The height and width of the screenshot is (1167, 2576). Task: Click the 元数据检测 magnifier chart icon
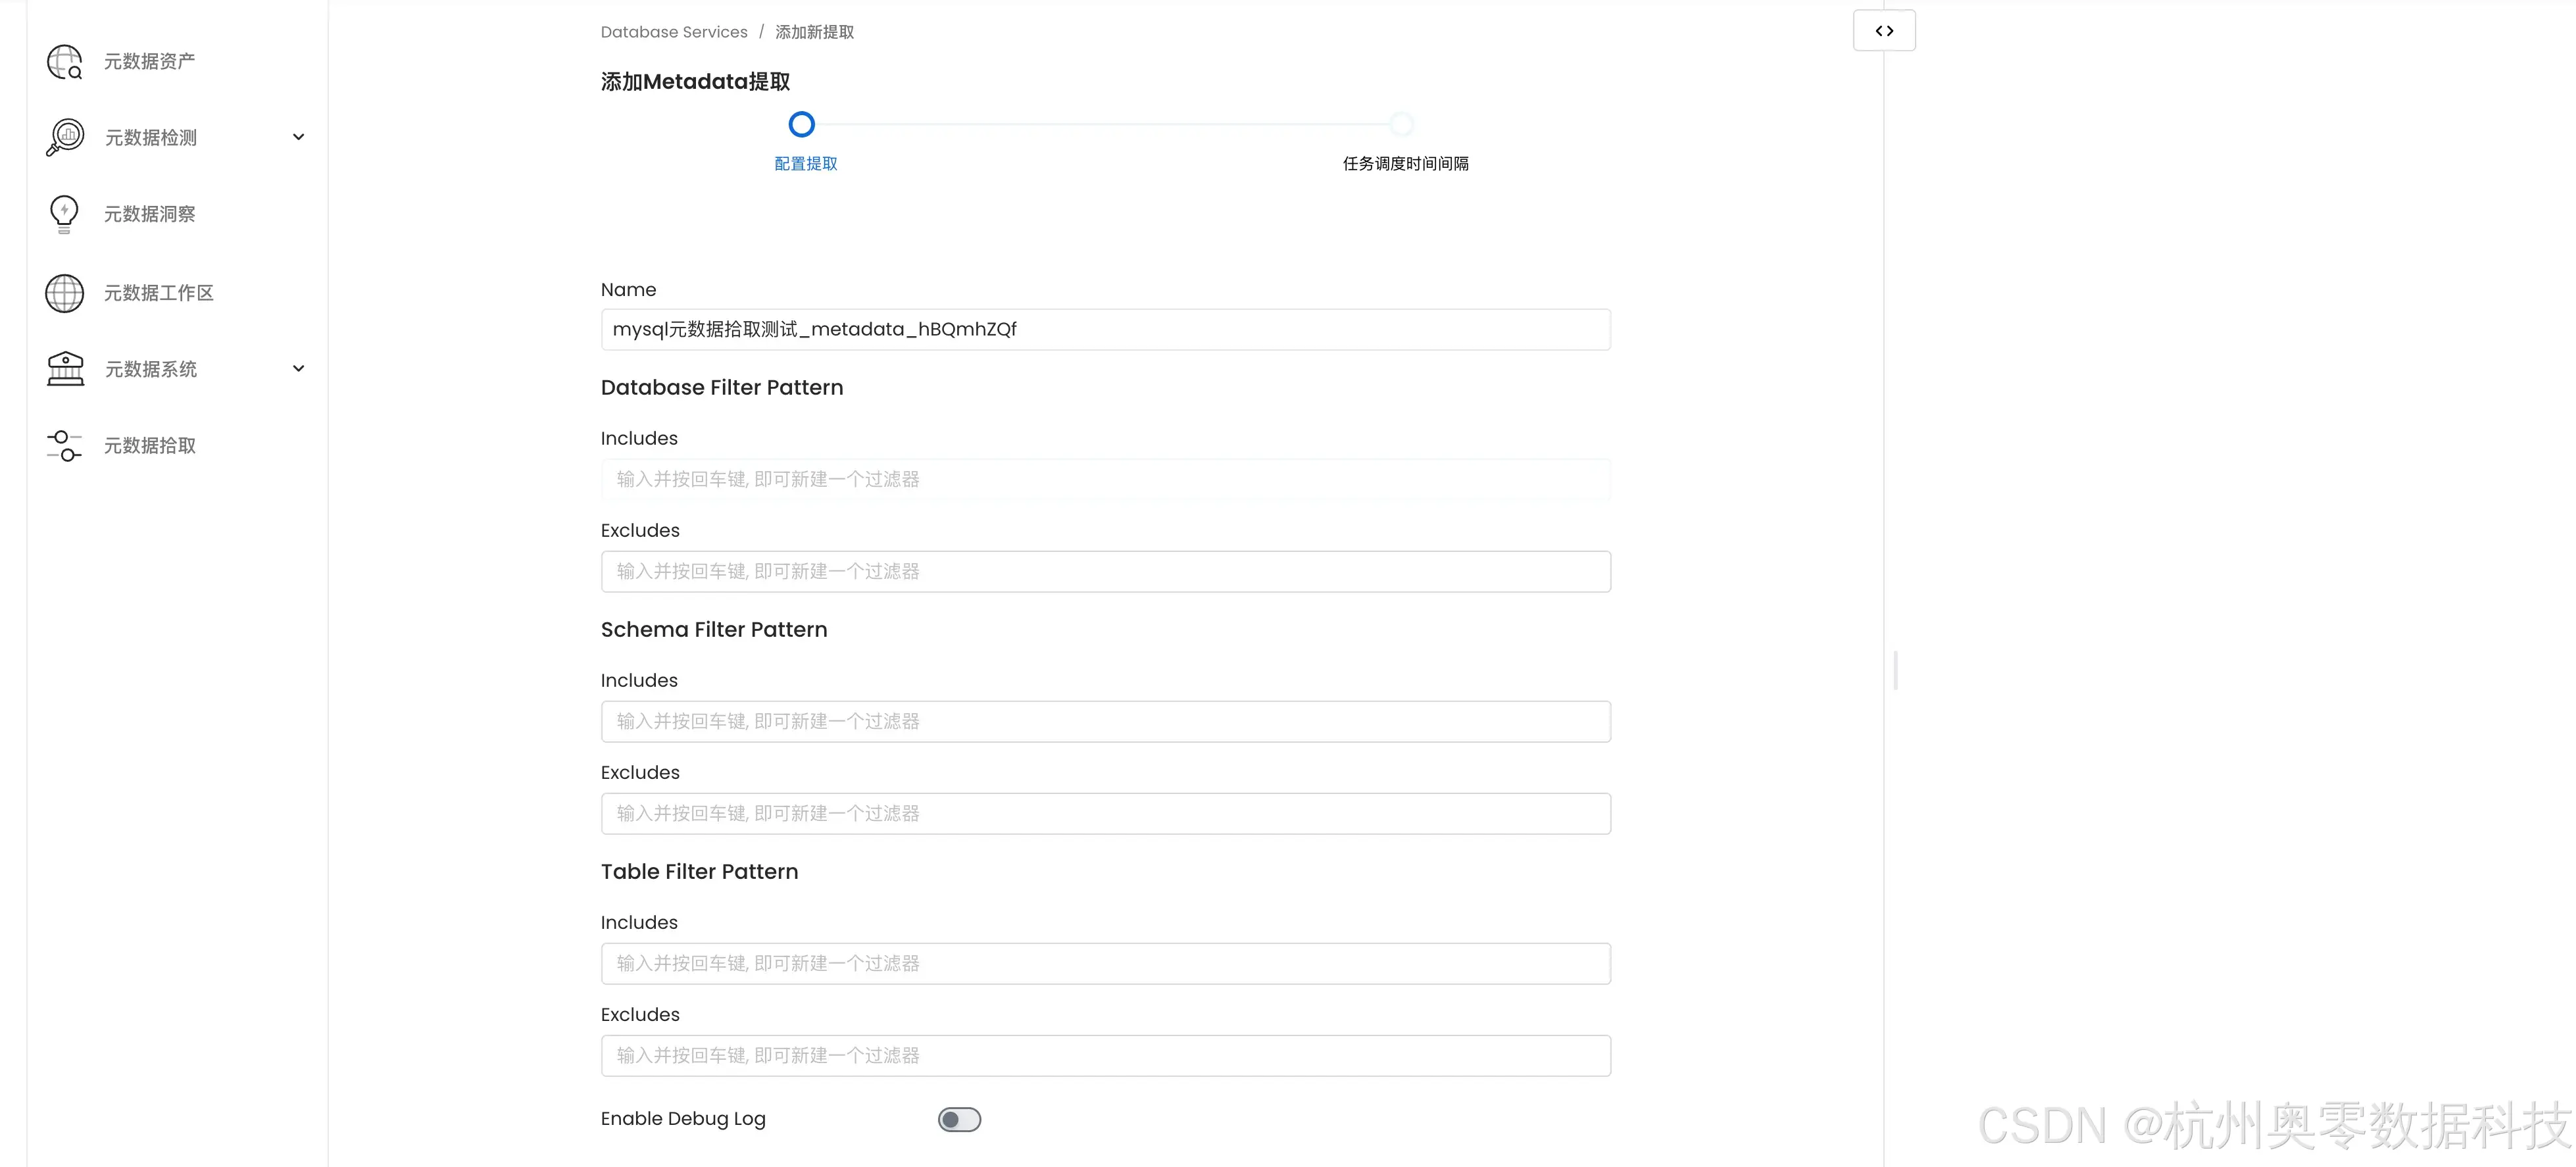point(65,137)
